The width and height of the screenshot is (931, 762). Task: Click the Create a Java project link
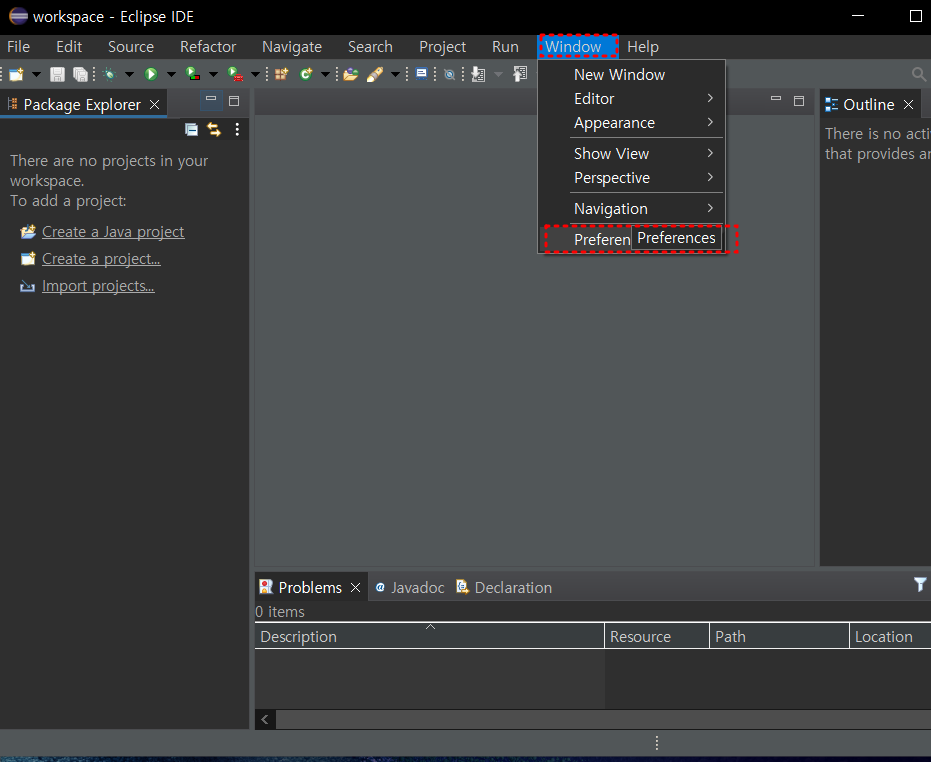coord(113,232)
